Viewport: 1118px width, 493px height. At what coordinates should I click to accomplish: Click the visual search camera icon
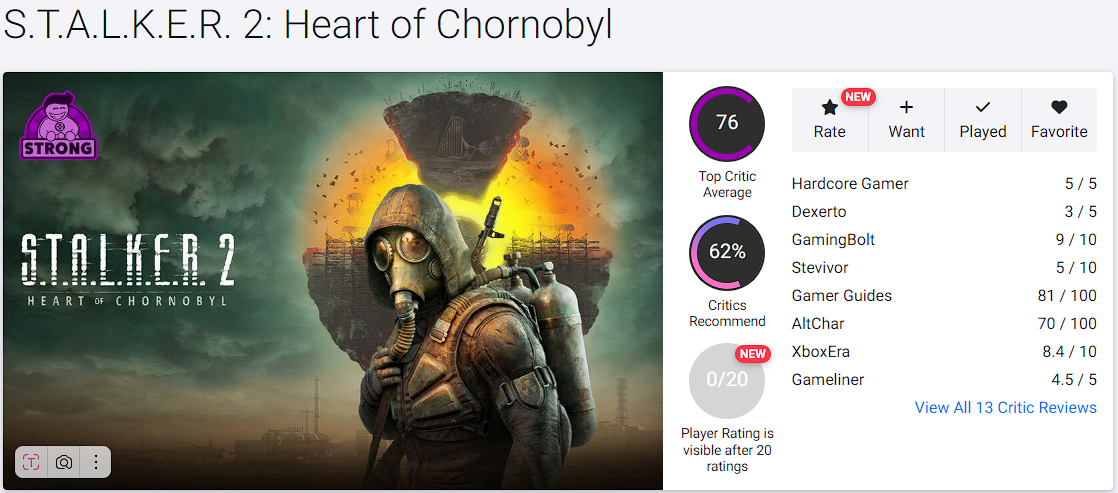[64, 462]
